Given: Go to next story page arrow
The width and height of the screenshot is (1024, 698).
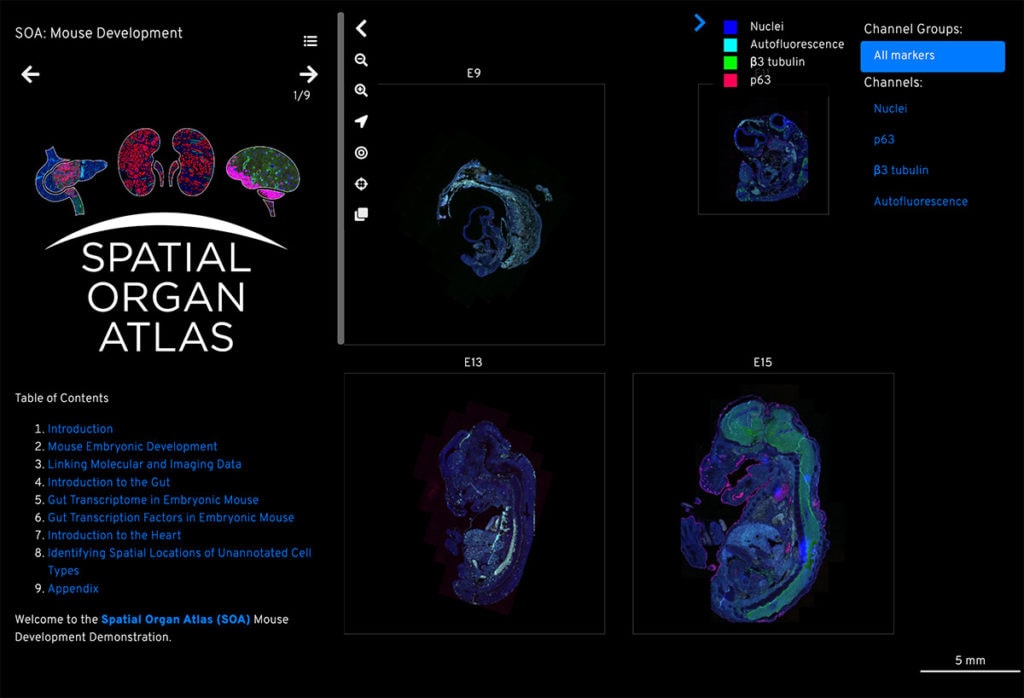Looking at the screenshot, I should tap(308, 74).
